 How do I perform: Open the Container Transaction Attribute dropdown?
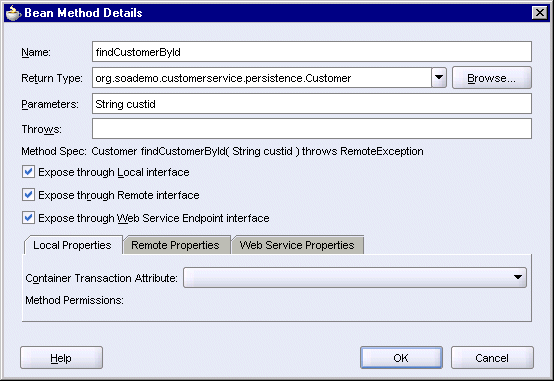pyautogui.click(x=355, y=277)
